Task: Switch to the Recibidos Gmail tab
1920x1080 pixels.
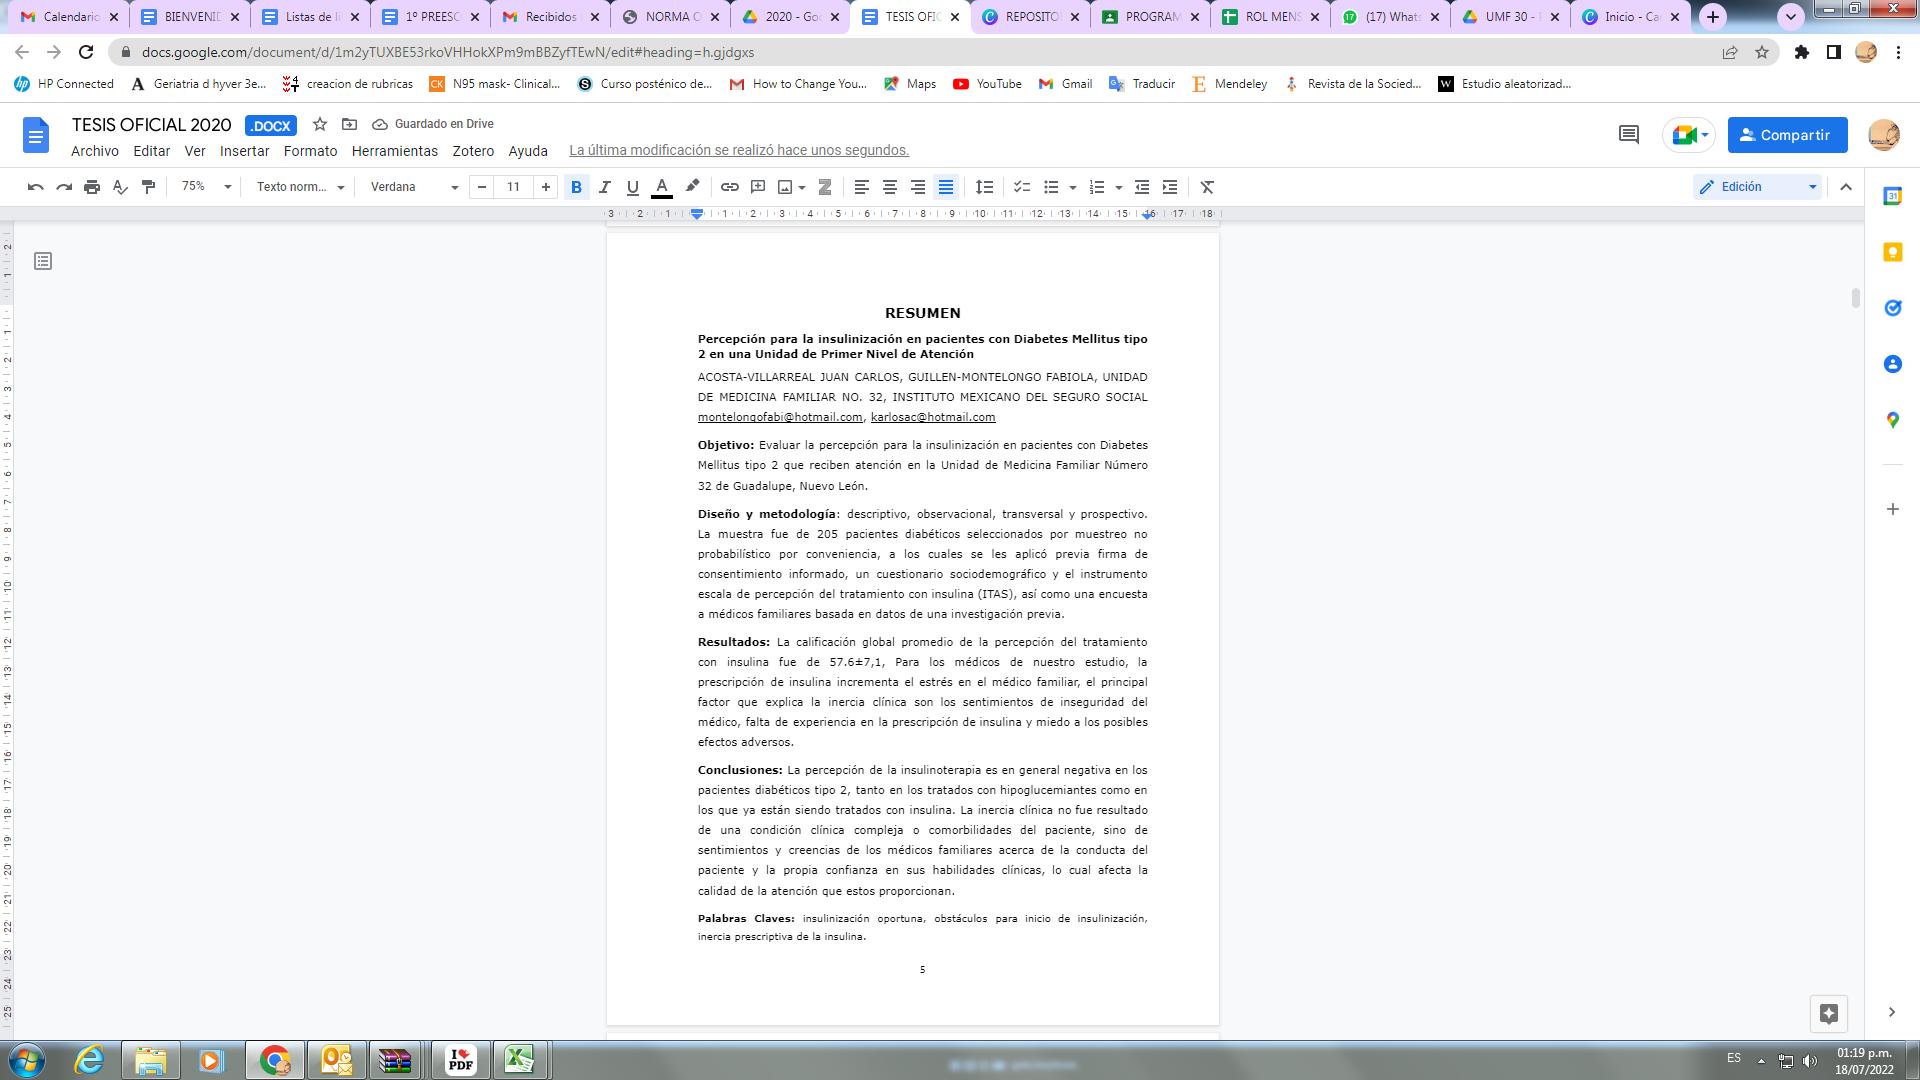Action: pyautogui.click(x=550, y=17)
